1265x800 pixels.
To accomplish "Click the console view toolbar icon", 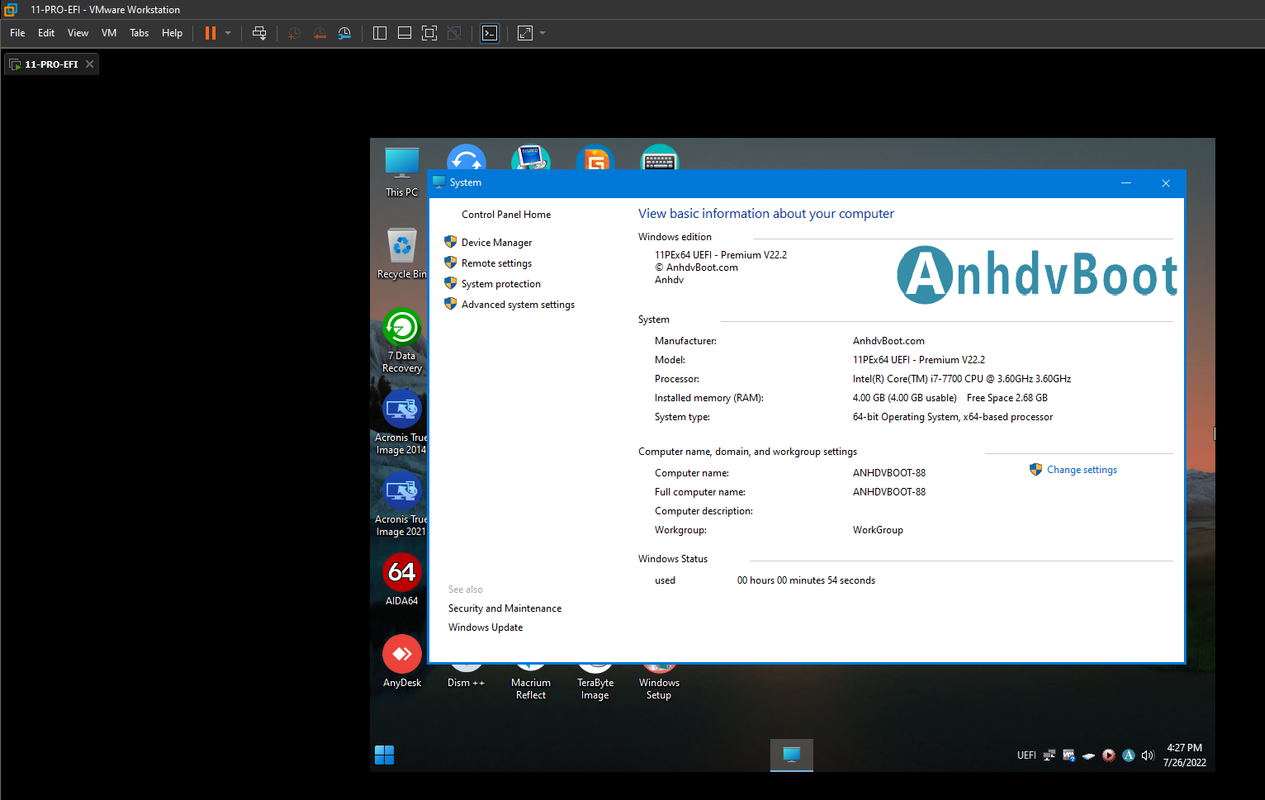I will (489, 33).
